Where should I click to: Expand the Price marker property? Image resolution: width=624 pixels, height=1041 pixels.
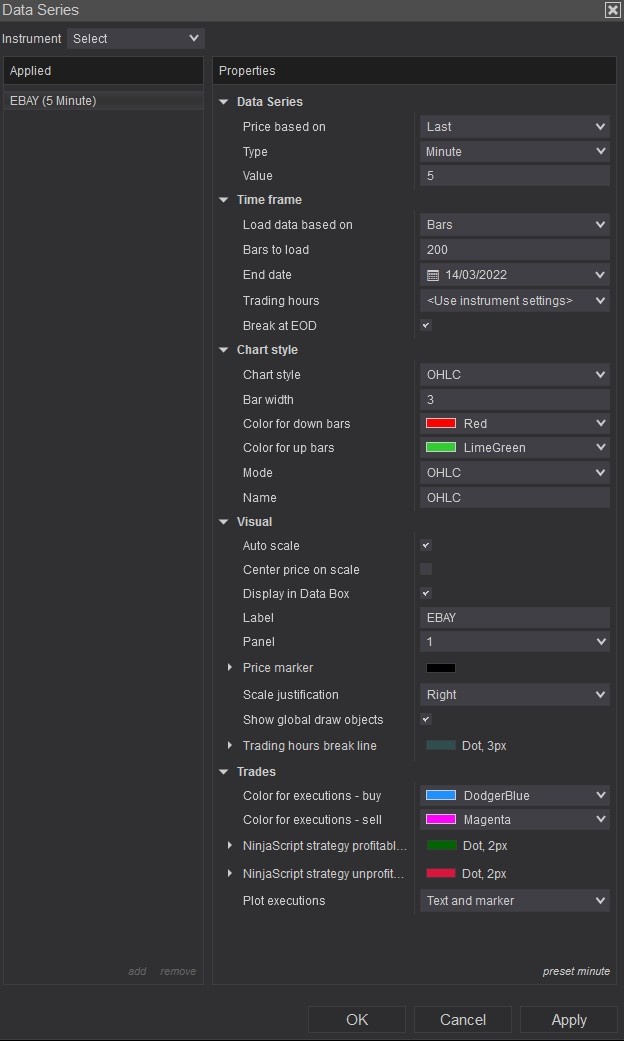tap(230, 667)
